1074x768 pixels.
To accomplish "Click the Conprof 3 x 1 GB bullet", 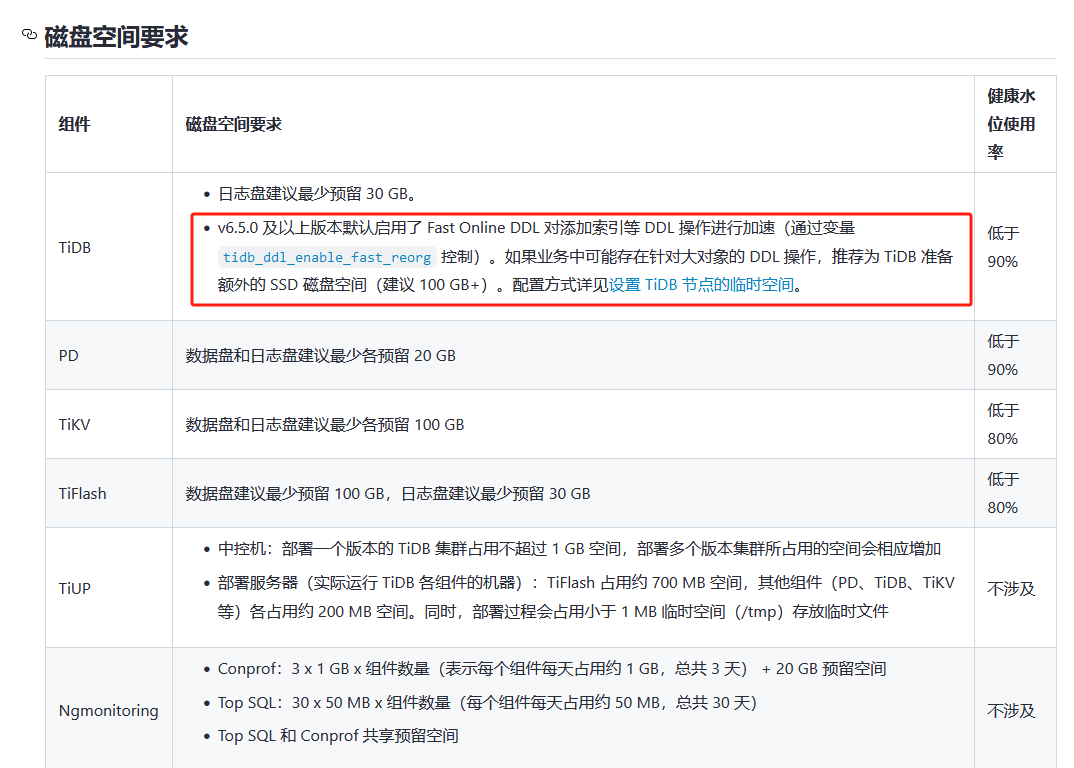I will (x=551, y=669).
